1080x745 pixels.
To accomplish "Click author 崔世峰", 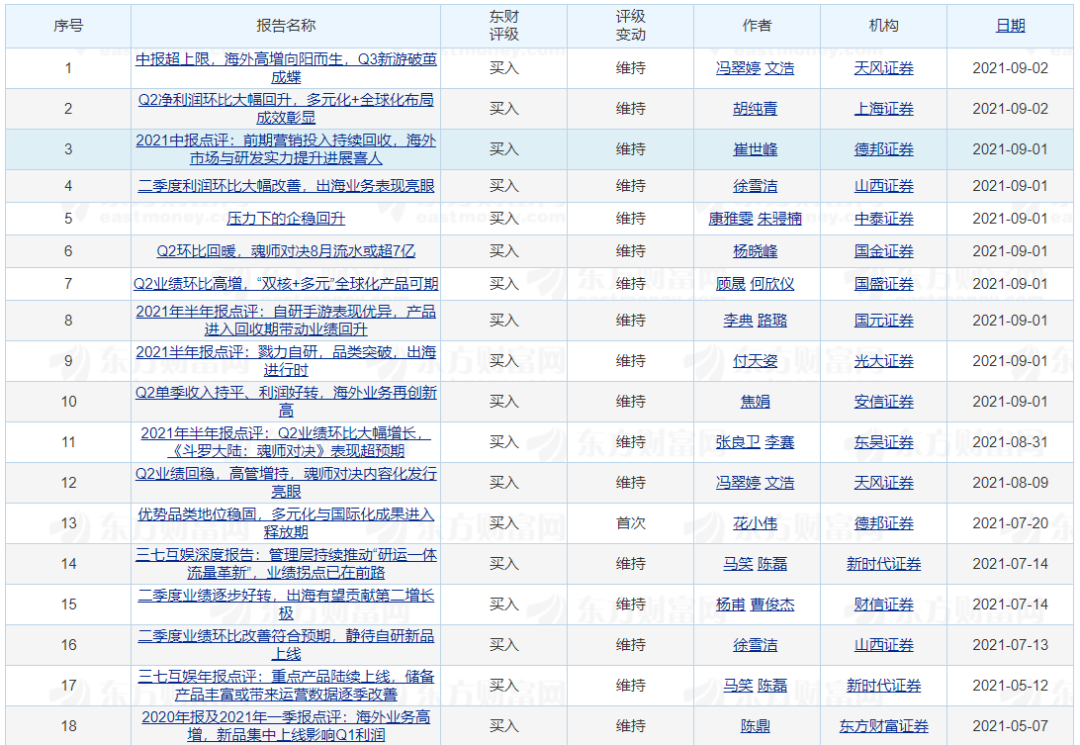I will click(755, 149).
